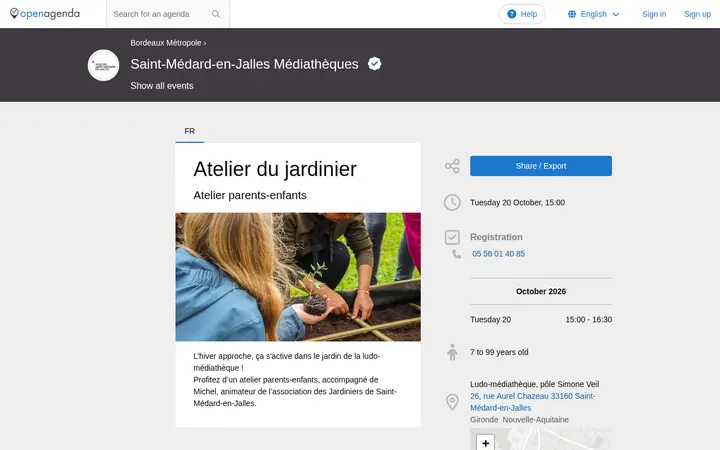This screenshot has width=720, height=450.
Task: Call the number 05 56 01 40 85
Action: point(498,254)
